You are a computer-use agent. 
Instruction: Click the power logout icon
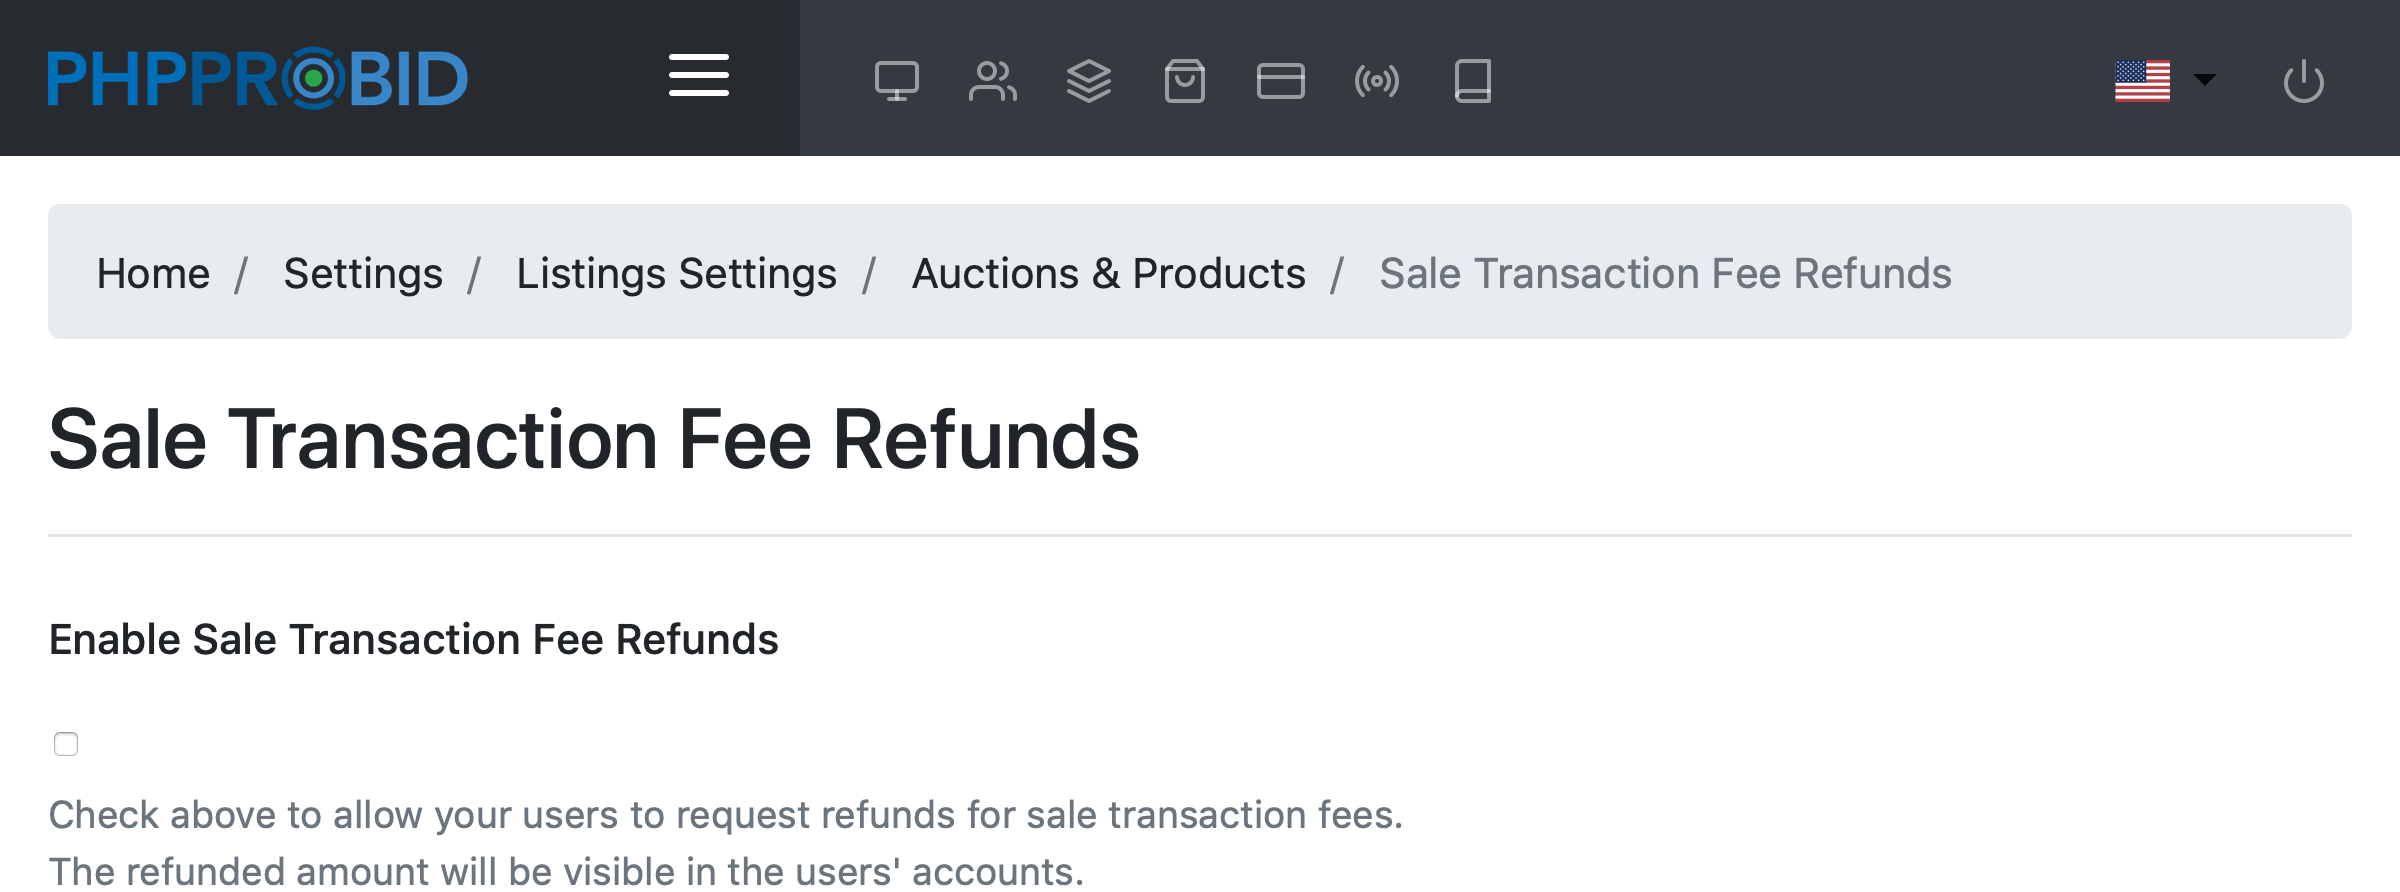pos(2303,81)
